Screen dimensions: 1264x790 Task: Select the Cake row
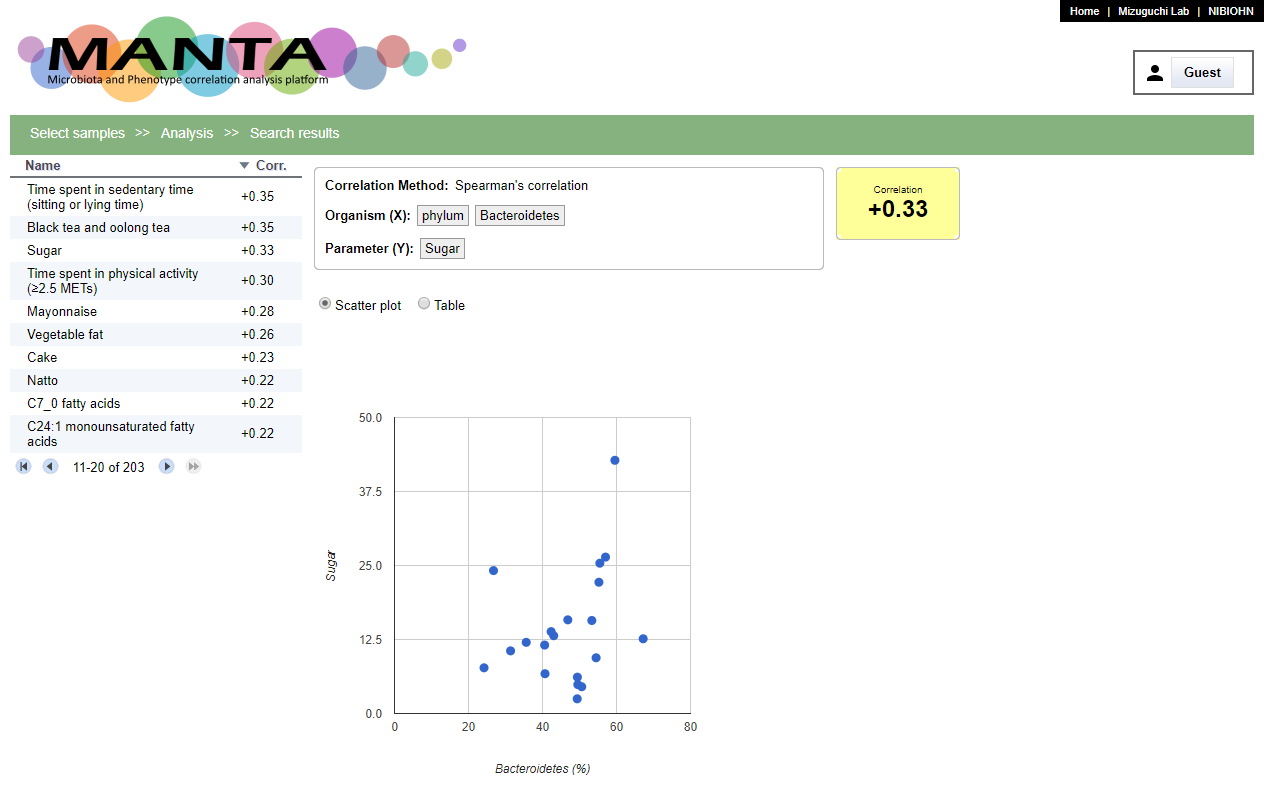pos(156,357)
